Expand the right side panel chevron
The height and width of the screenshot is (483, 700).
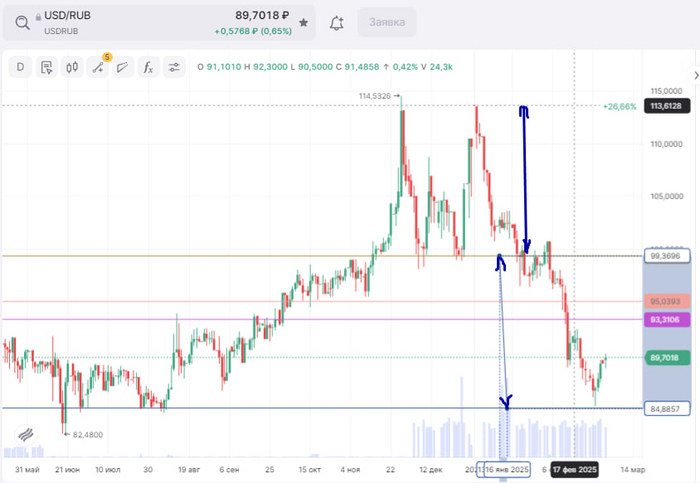coord(695,75)
